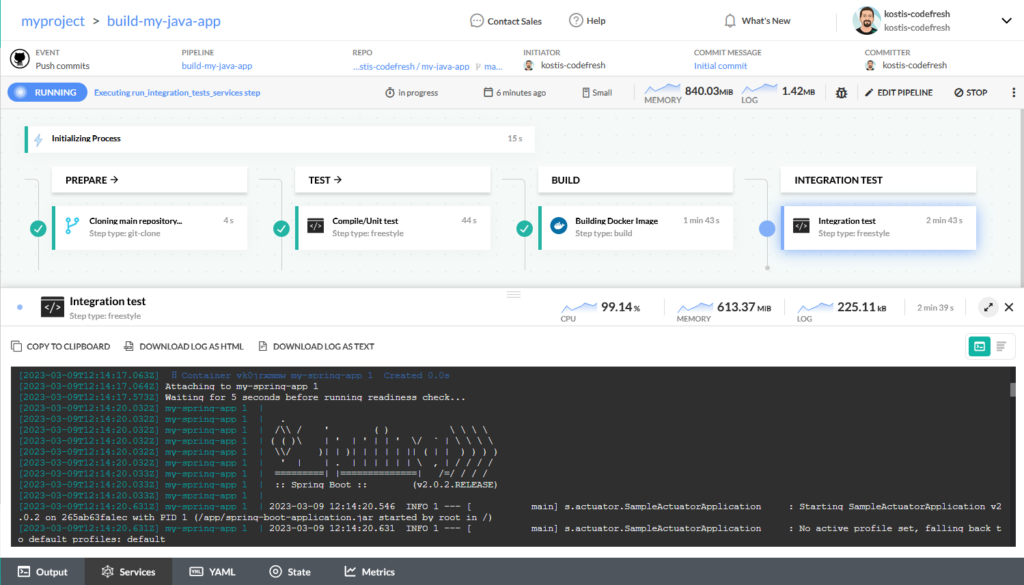Select the Integration test step card

pyautogui.click(x=878, y=228)
